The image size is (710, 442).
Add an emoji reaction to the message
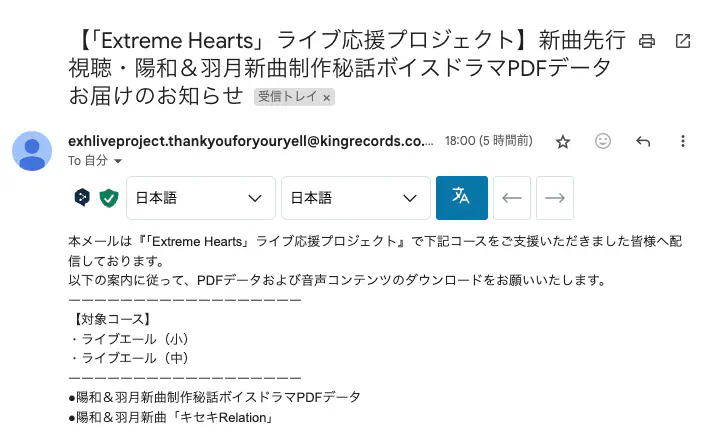[x=603, y=141]
